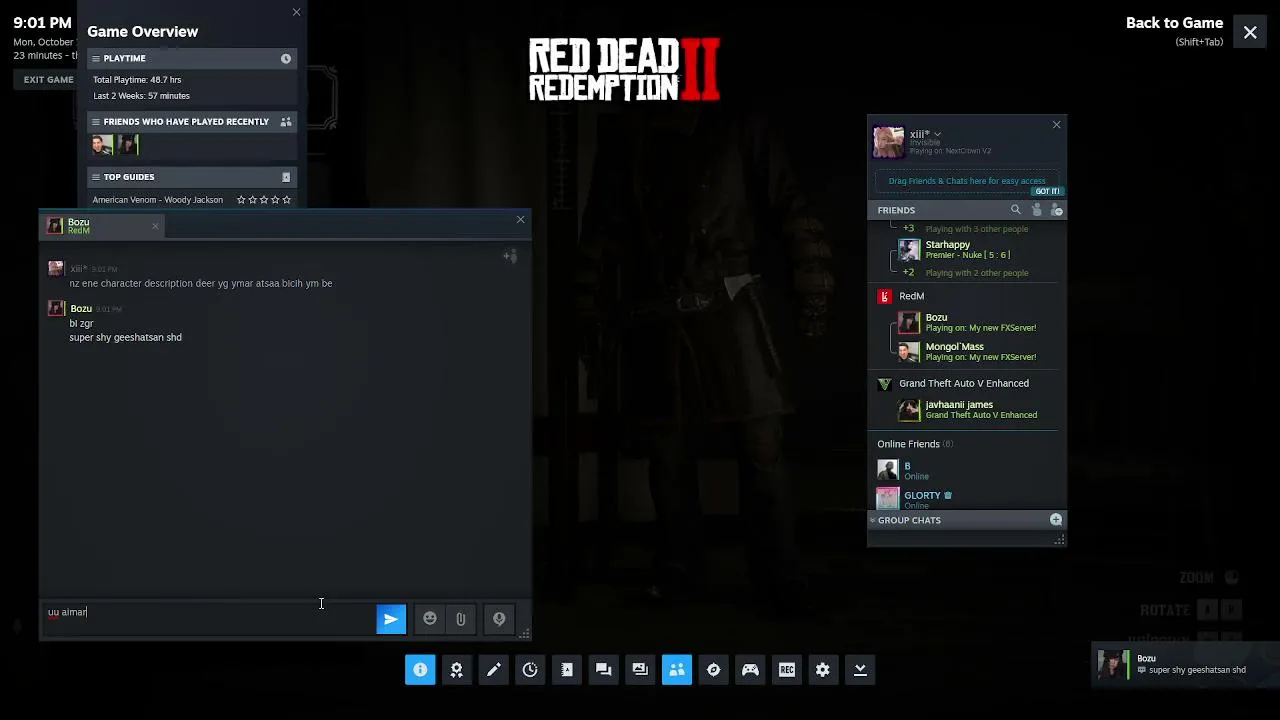This screenshot has width=1280, height=720.
Task: Open Mongol`Mass in the friends list
Action: 967,351
